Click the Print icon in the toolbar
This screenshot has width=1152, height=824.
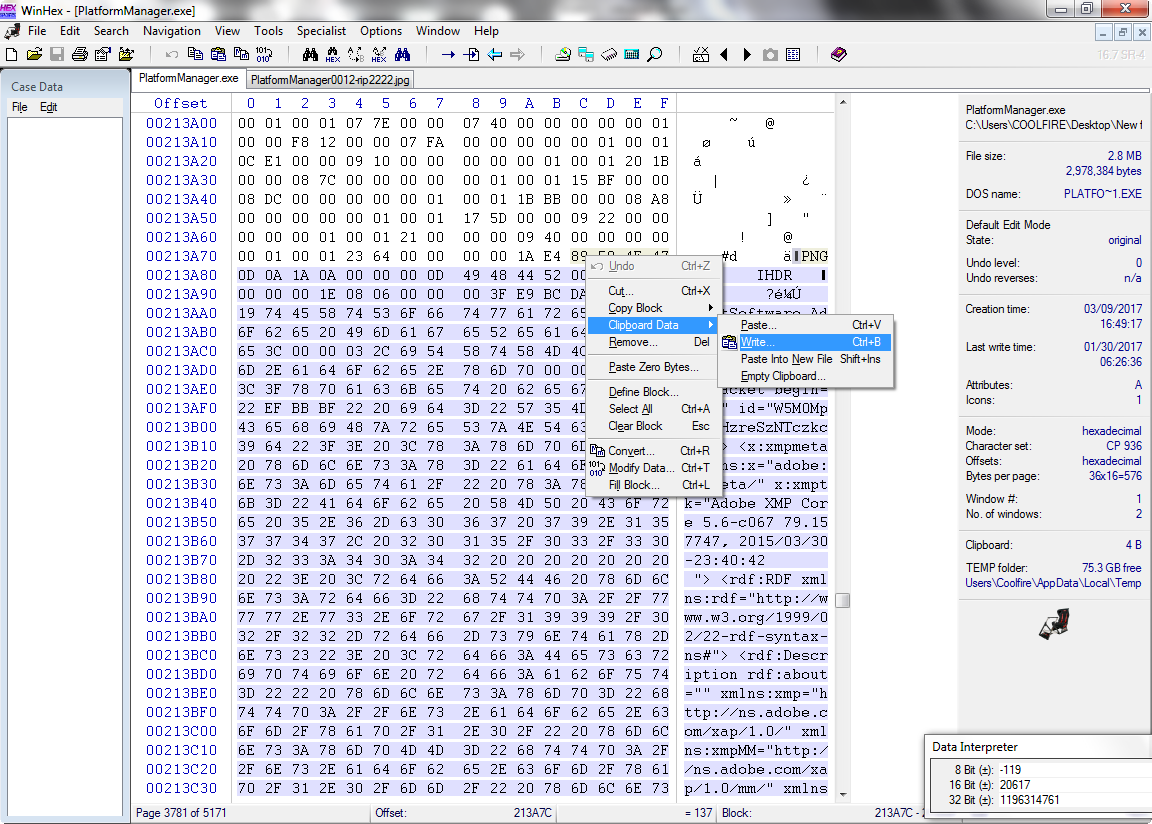click(x=79, y=54)
